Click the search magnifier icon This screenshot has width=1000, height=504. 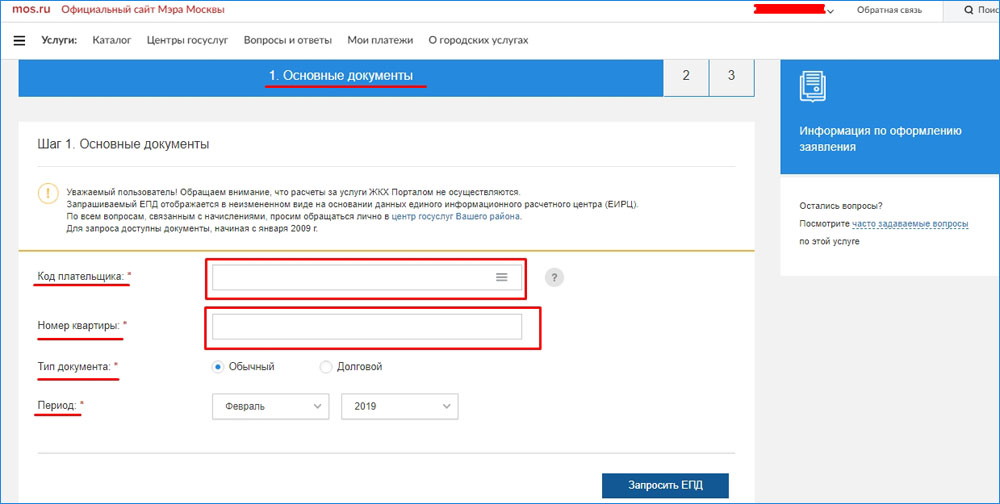pos(968,10)
